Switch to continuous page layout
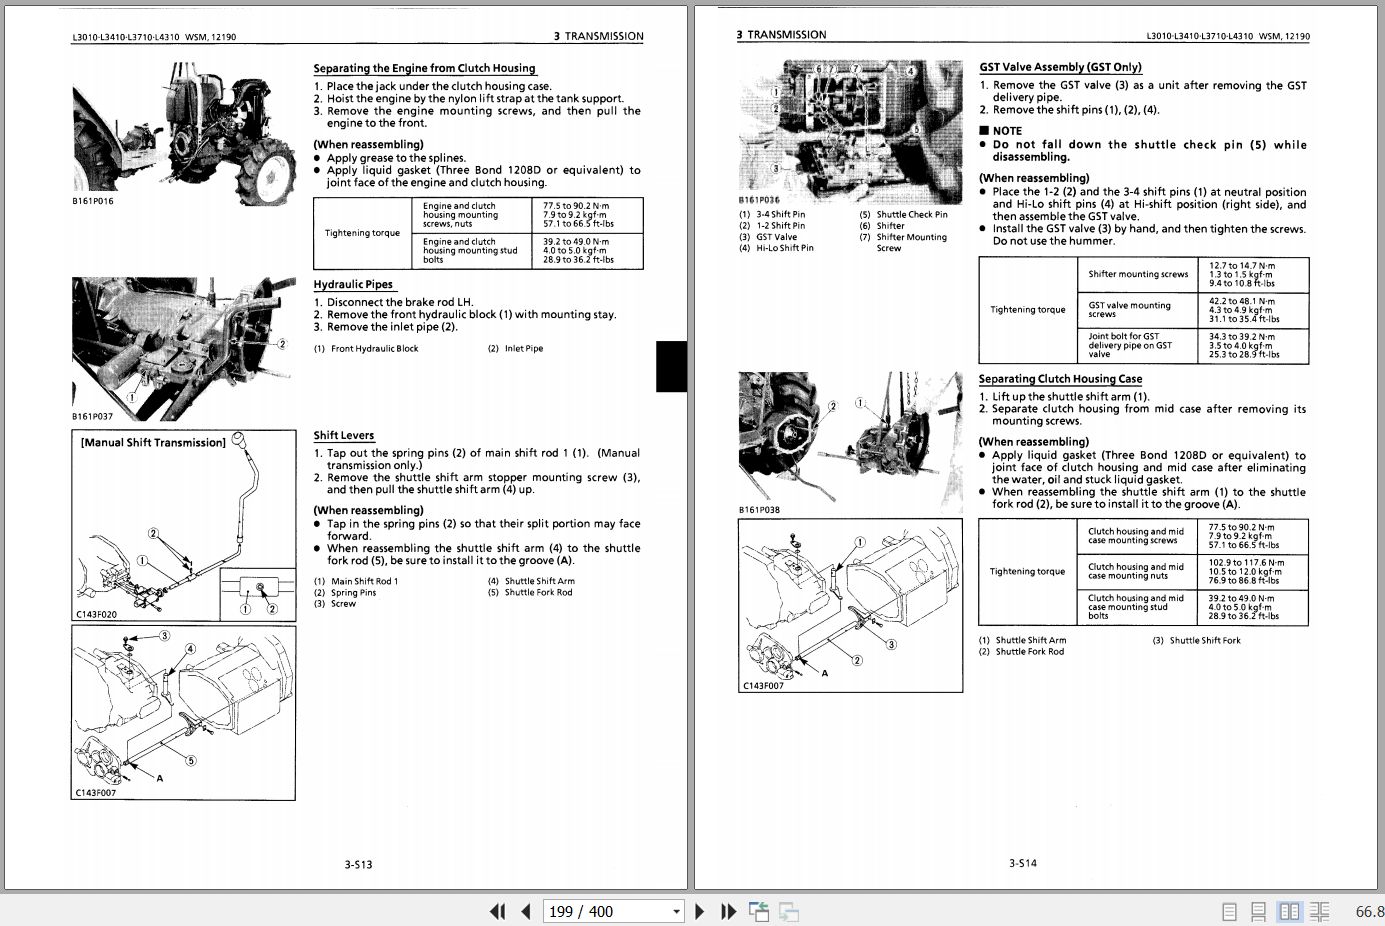The width and height of the screenshot is (1385, 926). click(x=1259, y=911)
